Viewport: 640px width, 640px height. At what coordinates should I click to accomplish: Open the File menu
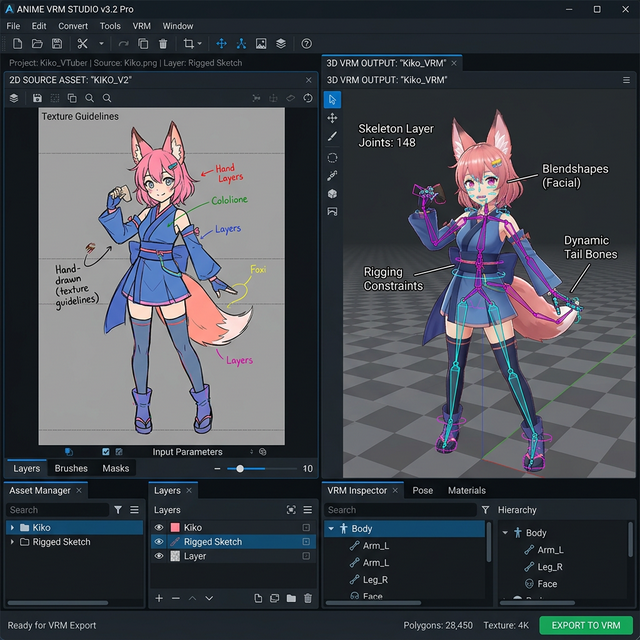13,26
